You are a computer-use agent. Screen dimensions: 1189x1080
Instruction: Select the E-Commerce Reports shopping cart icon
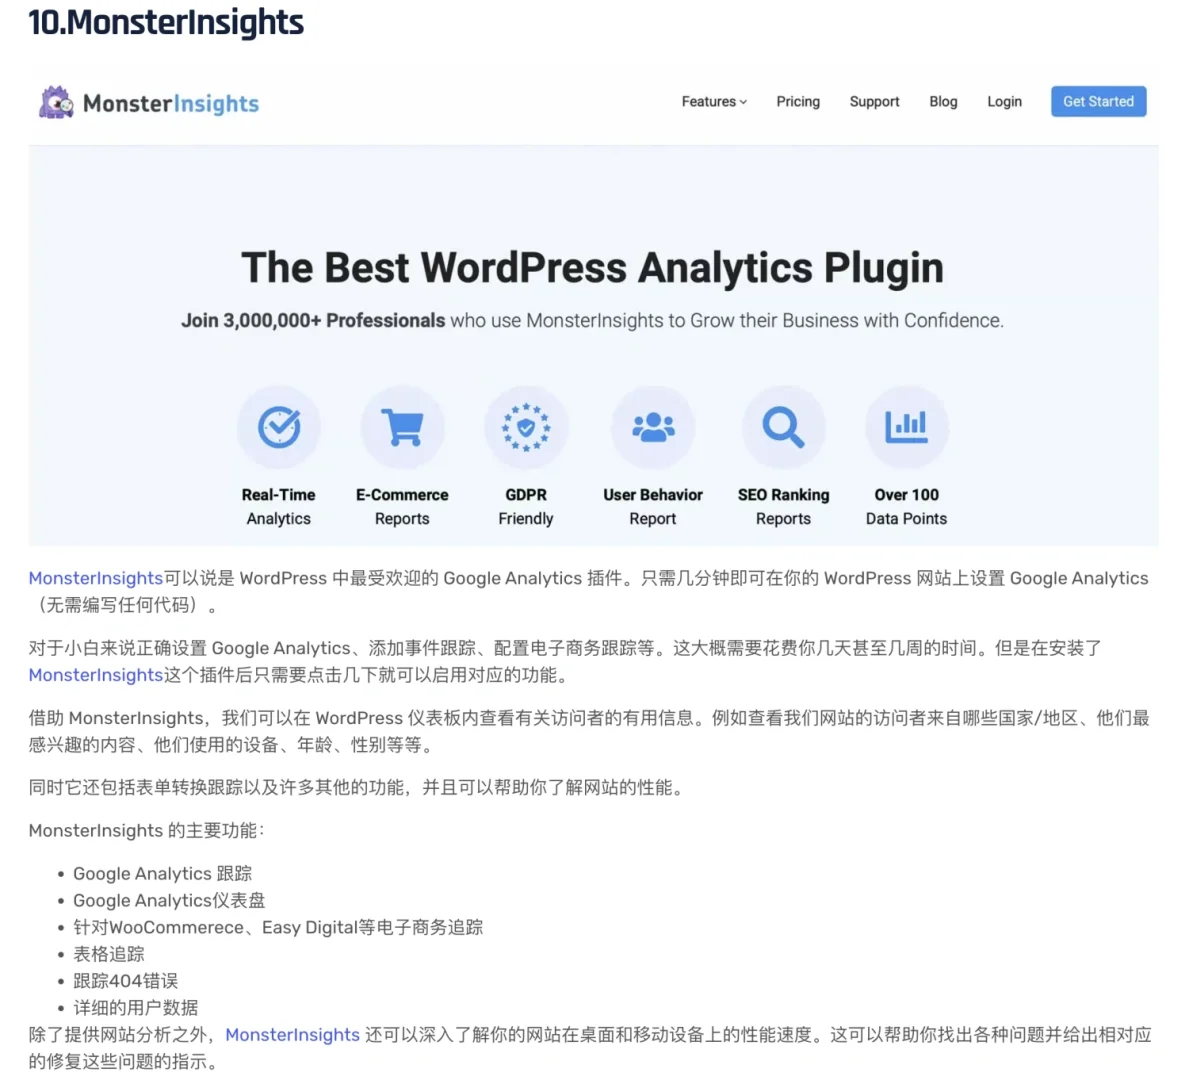coord(402,426)
